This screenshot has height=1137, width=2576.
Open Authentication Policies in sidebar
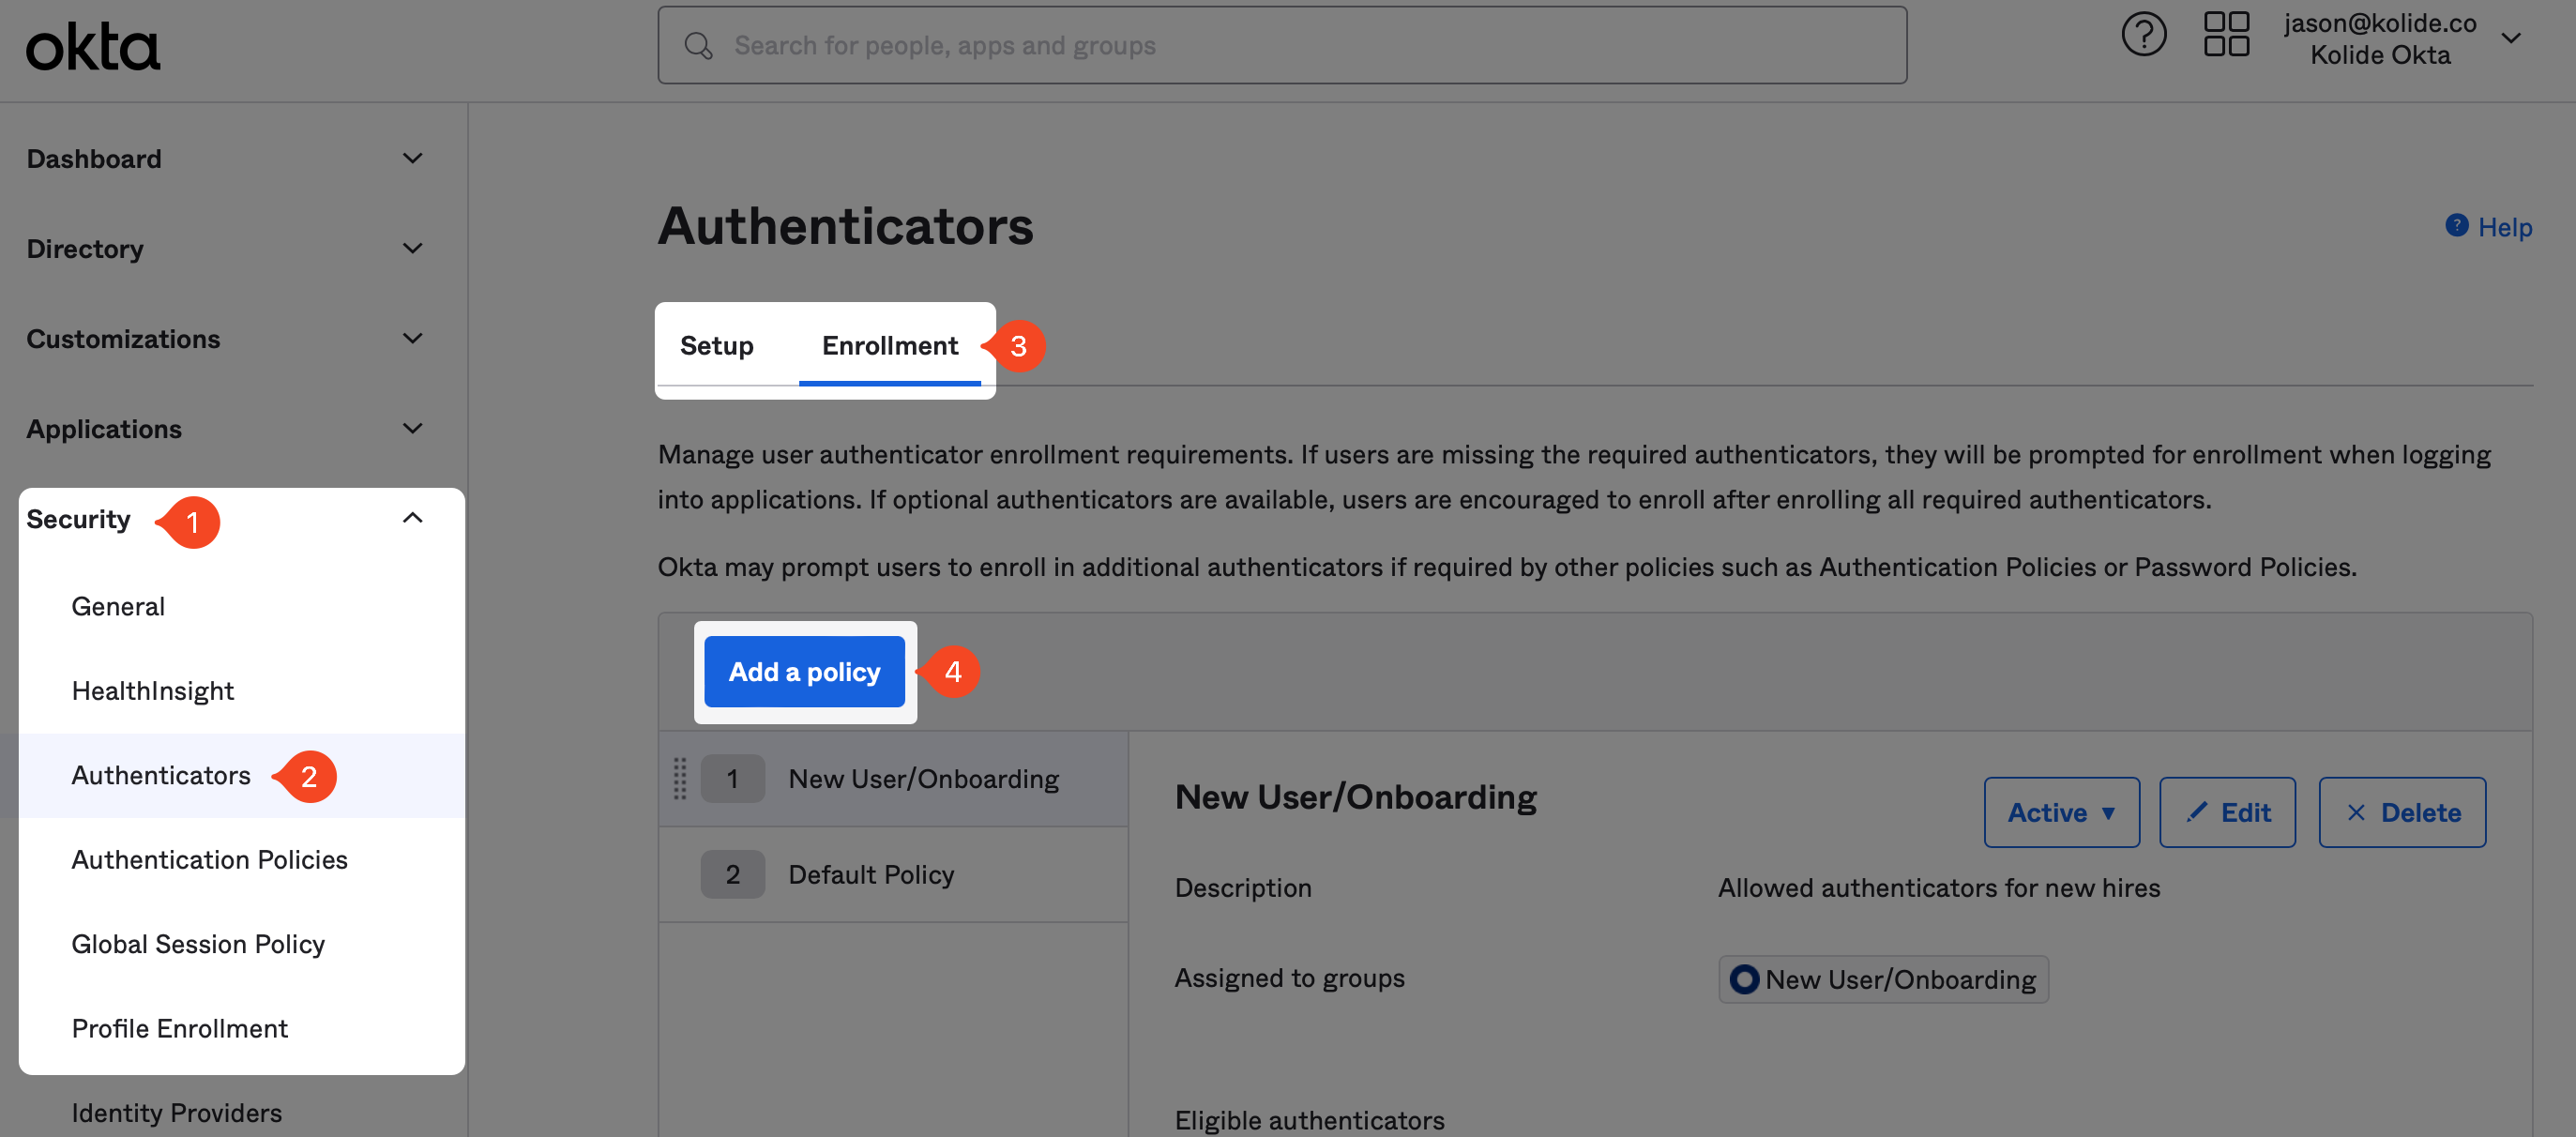click(x=209, y=860)
